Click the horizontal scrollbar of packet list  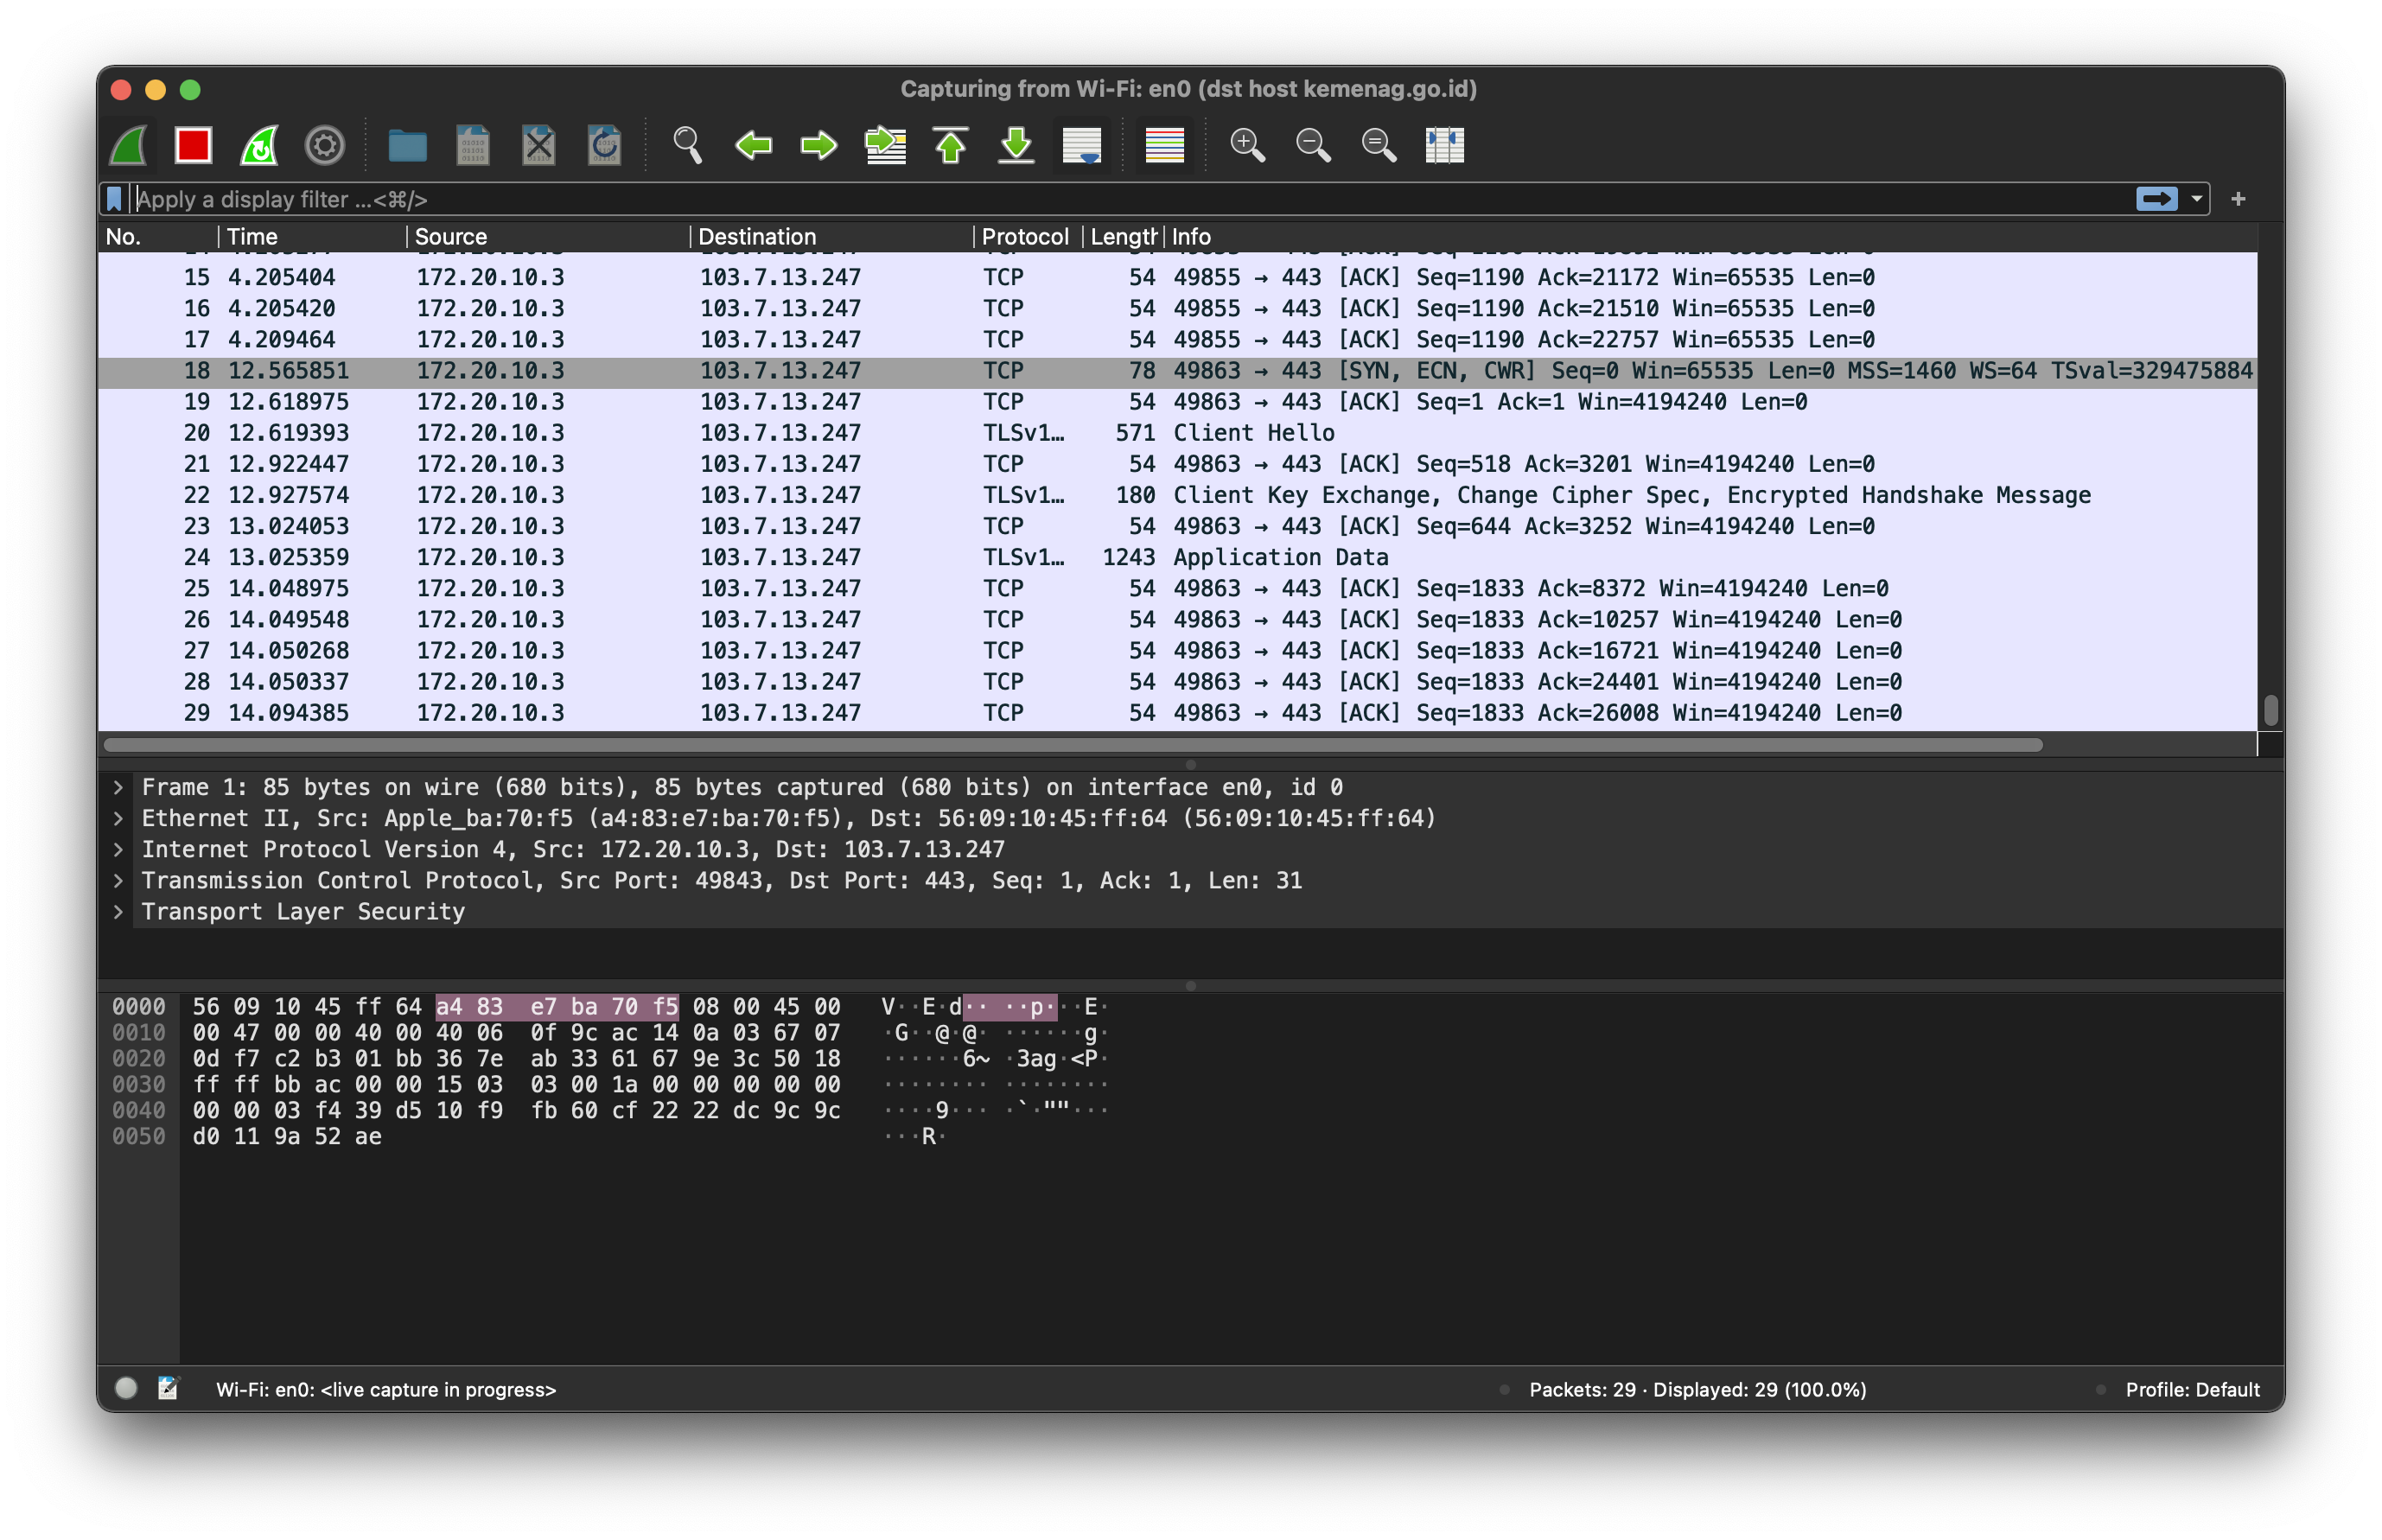[1072, 745]
